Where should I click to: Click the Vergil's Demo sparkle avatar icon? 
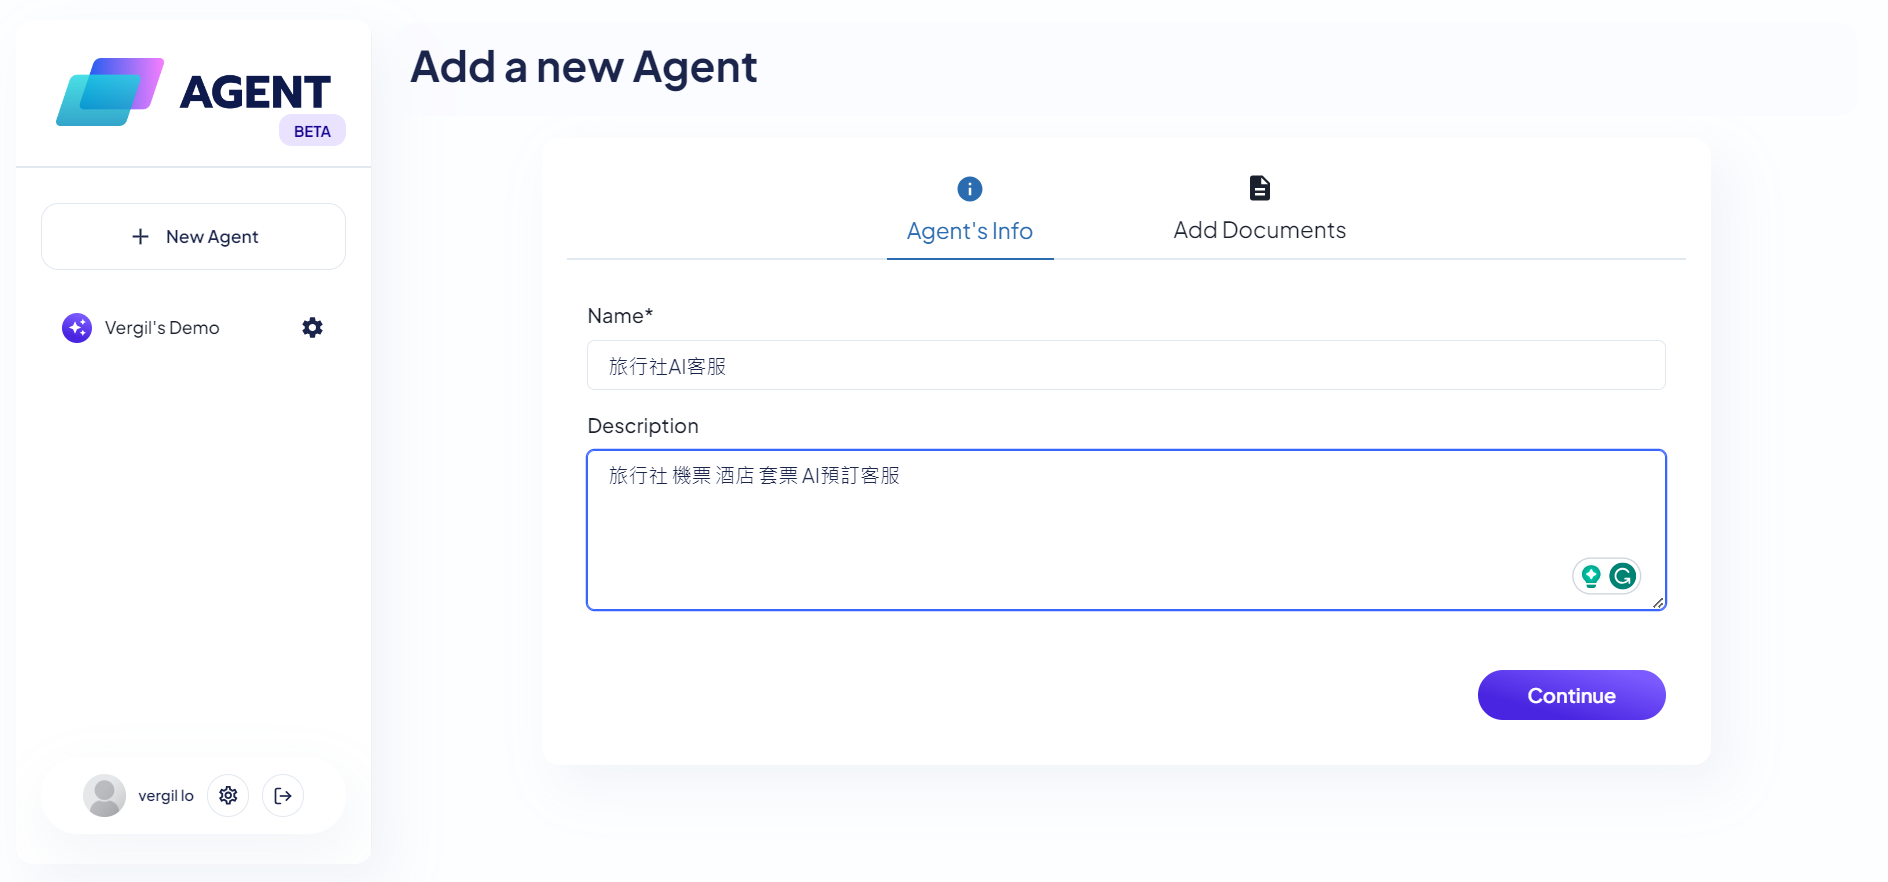(x=77, y=327)
